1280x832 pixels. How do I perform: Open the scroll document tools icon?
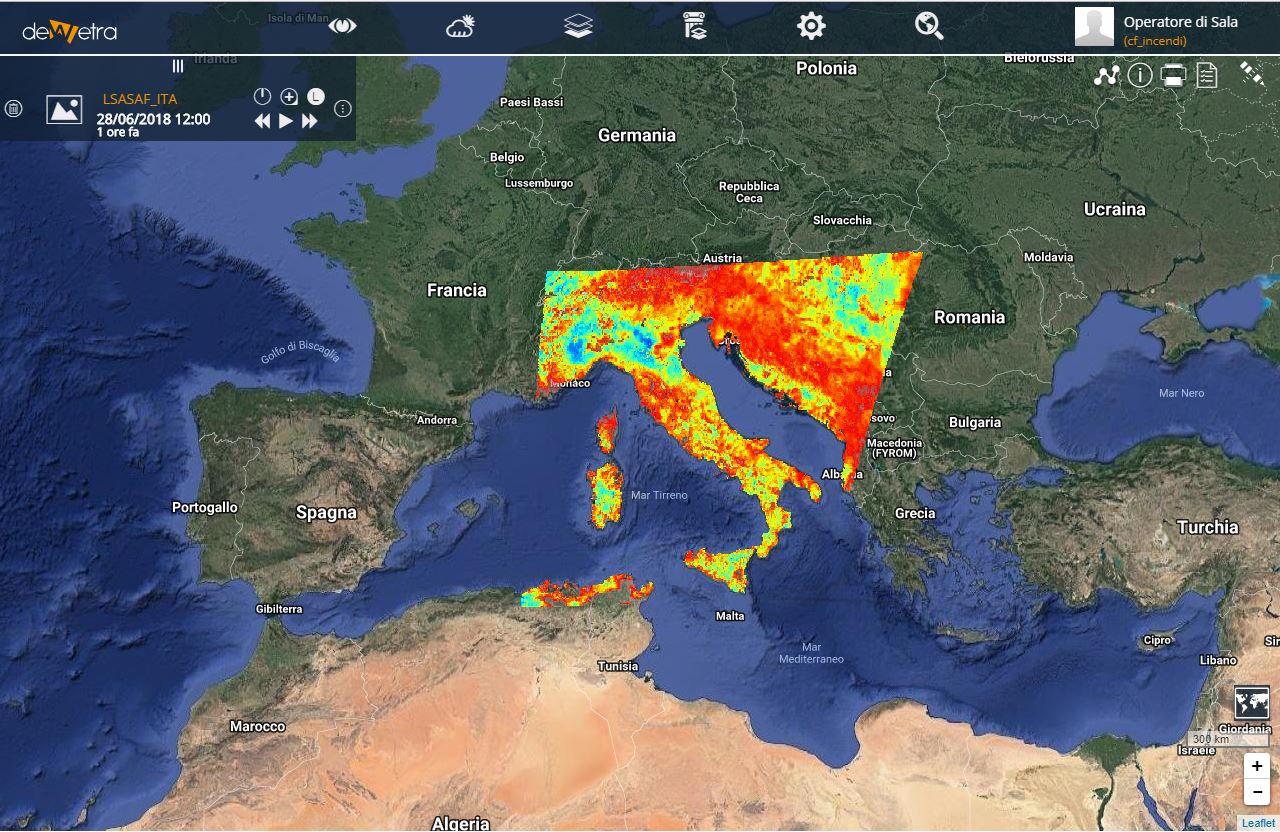[x=695, y=26]
